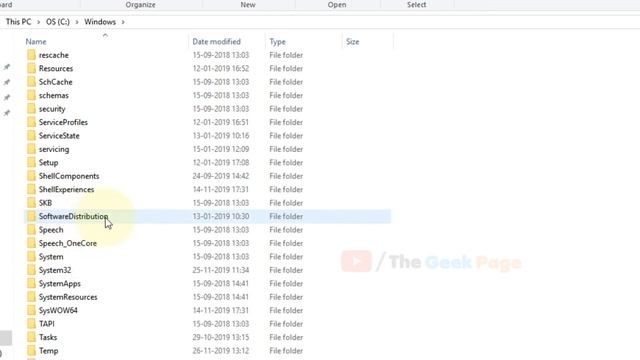This screenshot has height=360, width=640.
Task: Select the 'security' folder name
Action: (x=52, y=109)
